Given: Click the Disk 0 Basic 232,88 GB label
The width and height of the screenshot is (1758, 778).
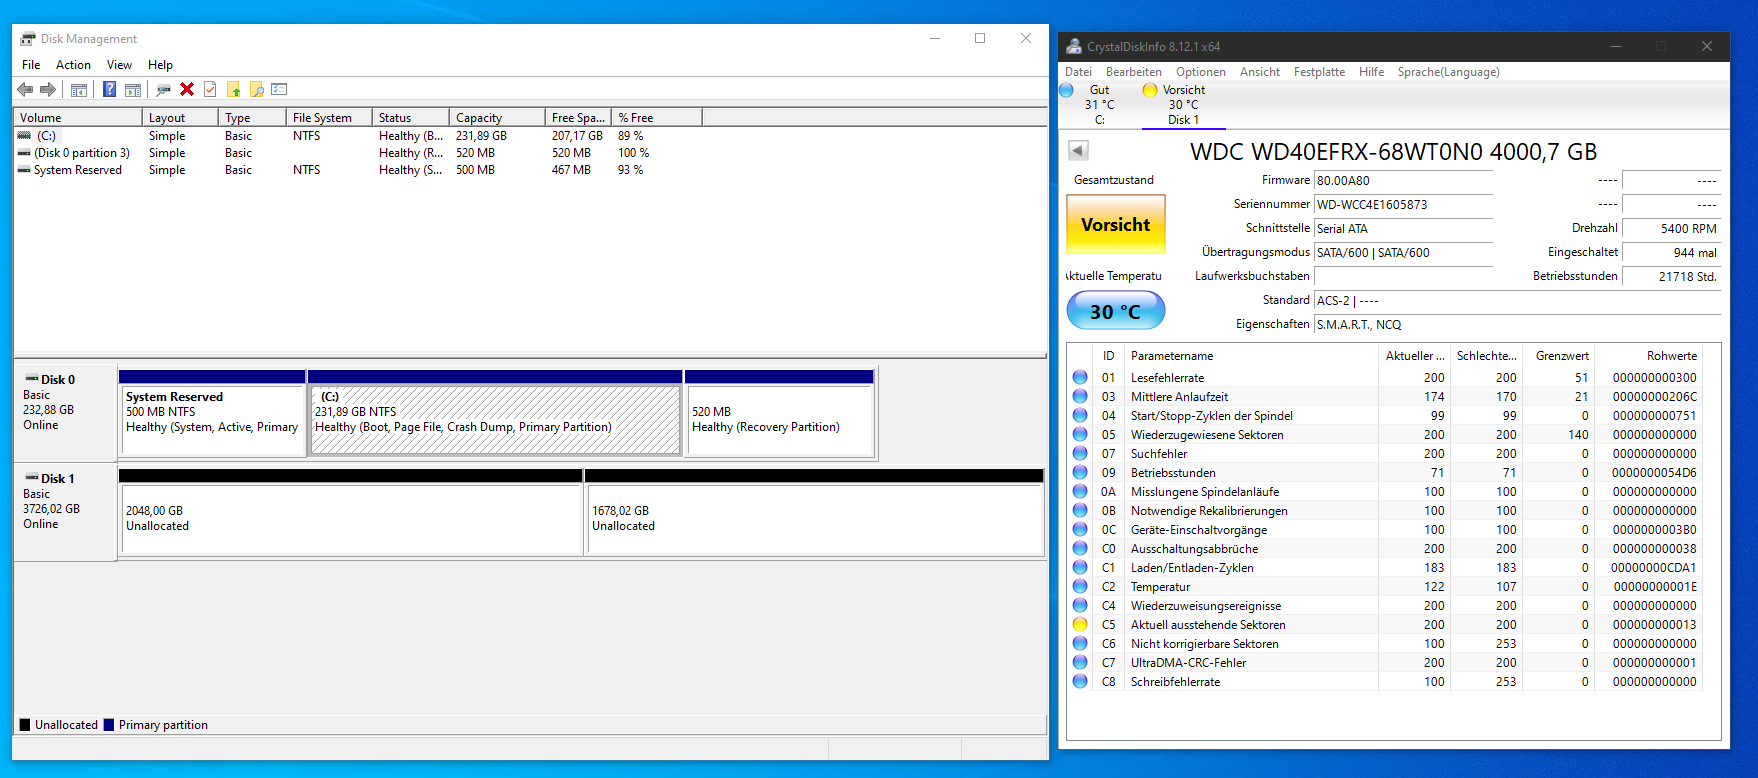Looking at the screenshot, I should [x=65, y=411].
